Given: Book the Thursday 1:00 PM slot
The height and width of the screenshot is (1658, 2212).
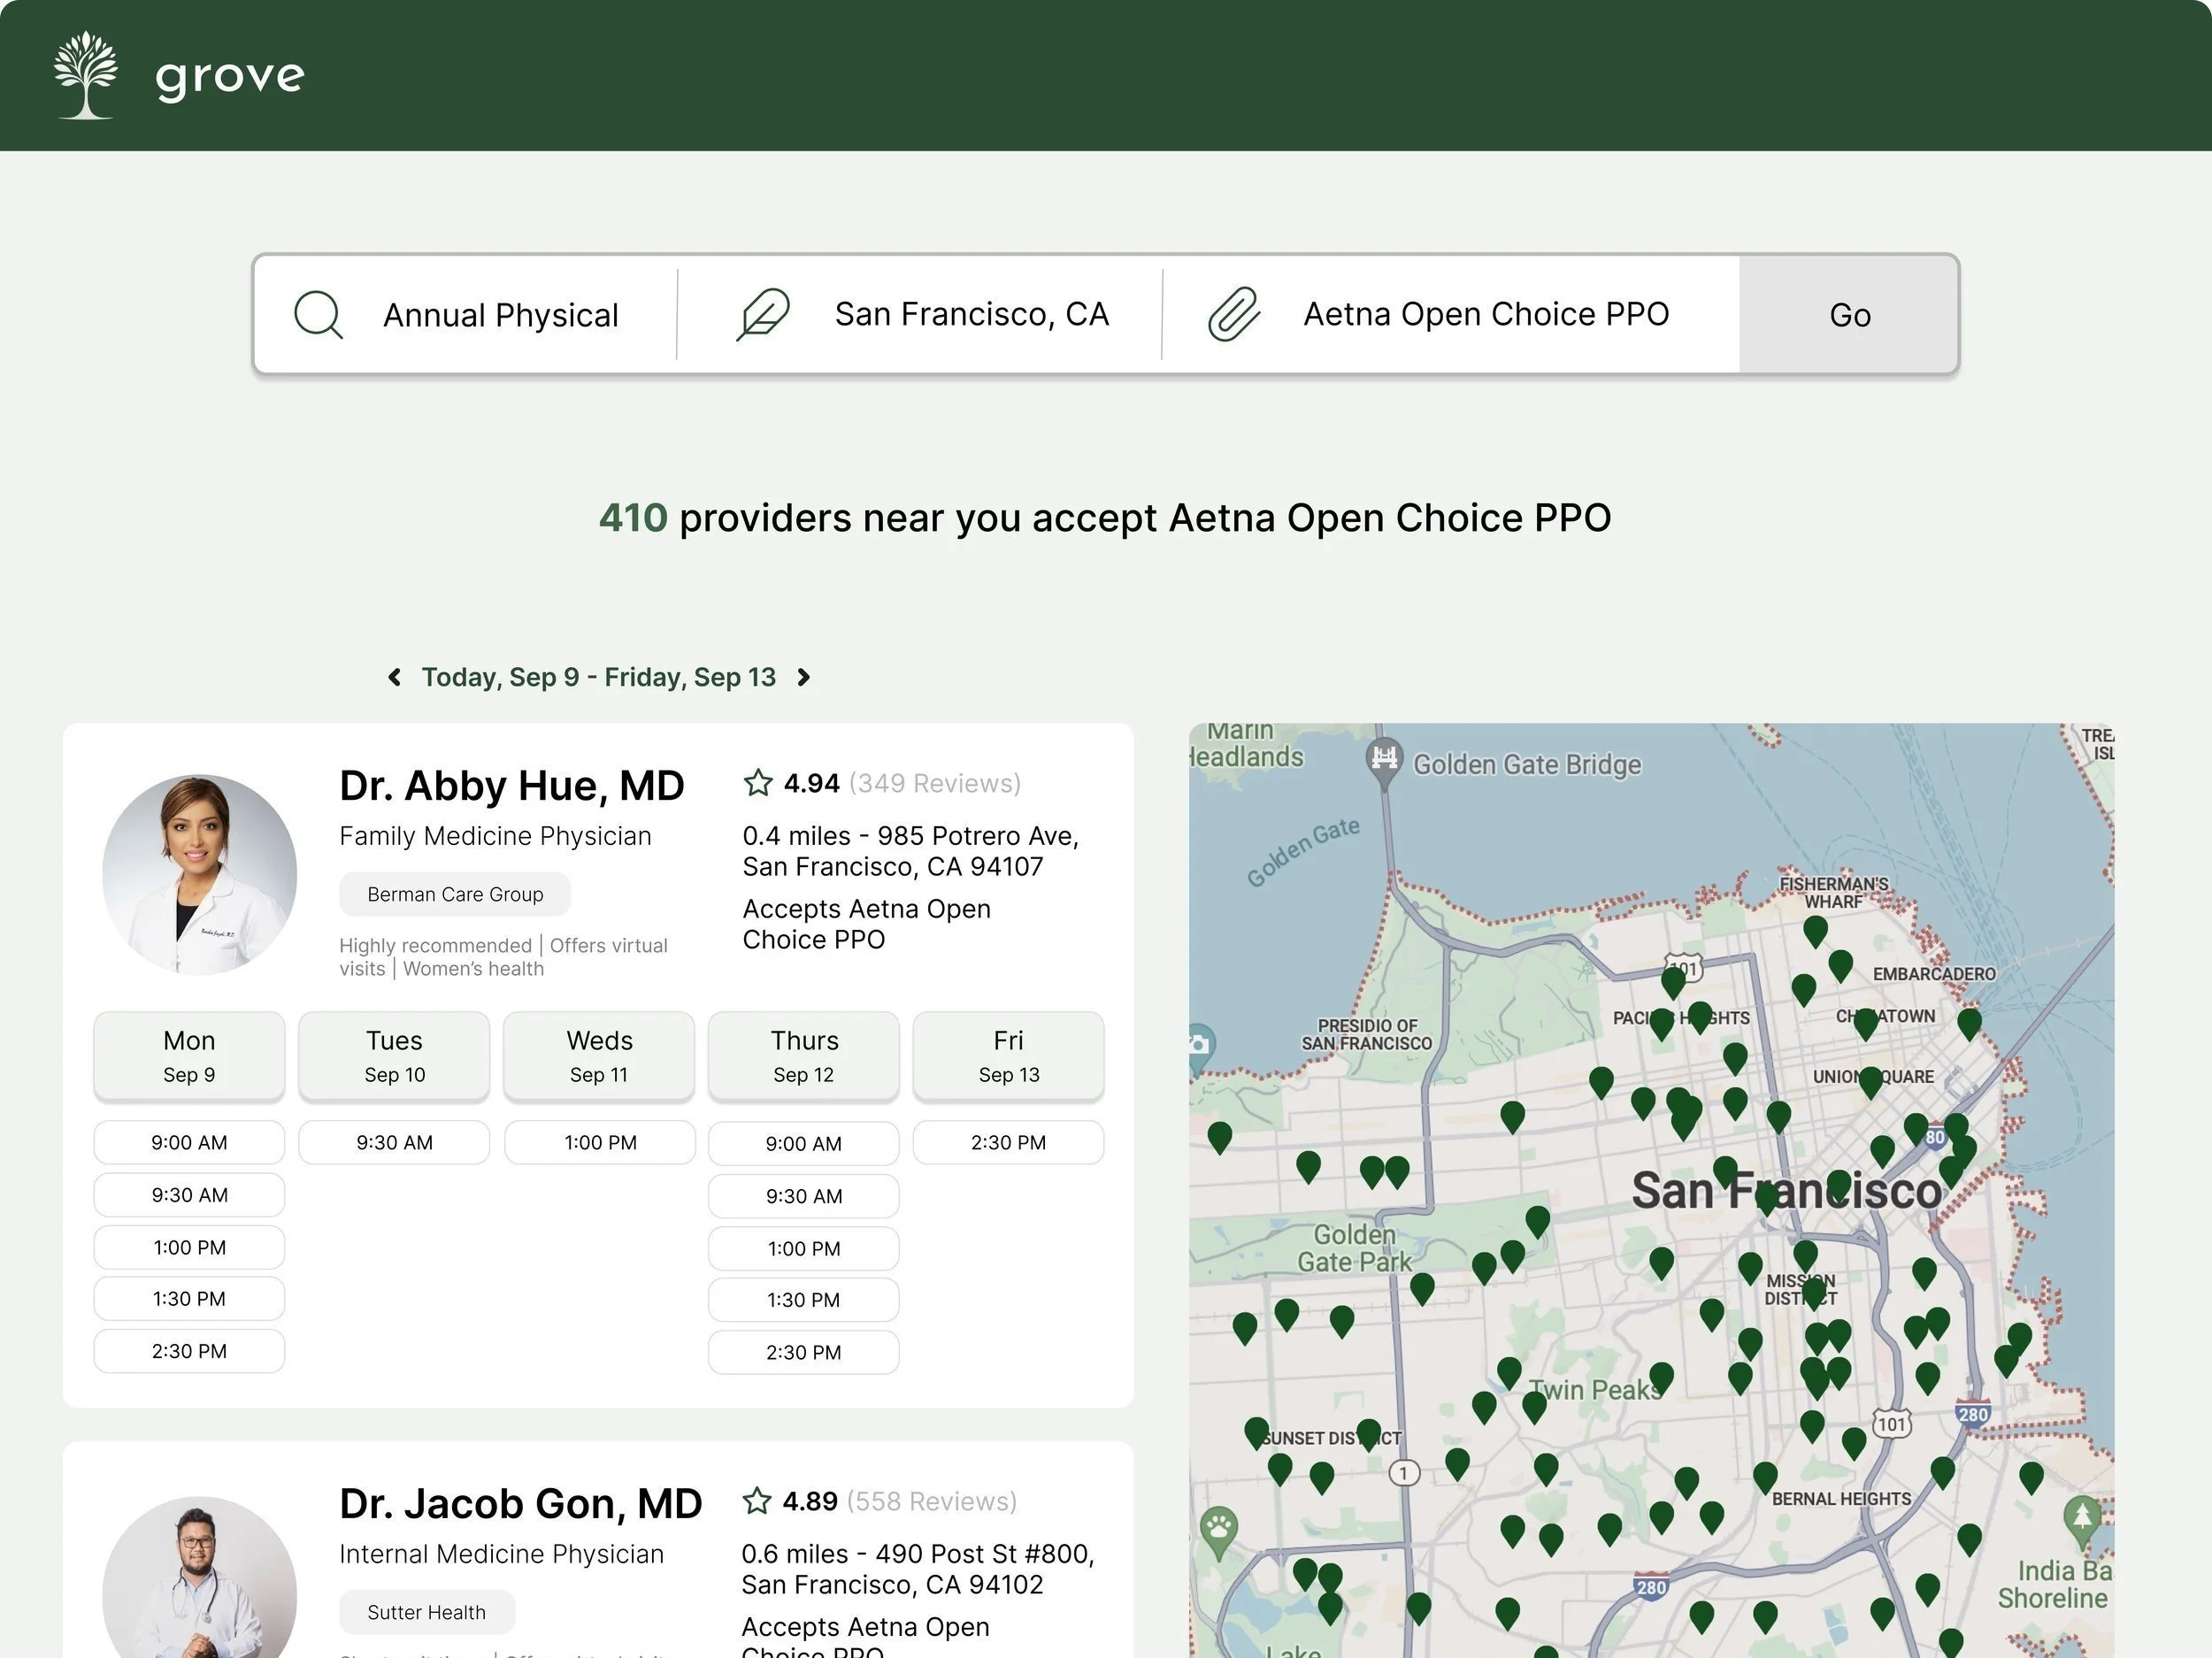Looking at the screenshot, I should pos(804,1248).
